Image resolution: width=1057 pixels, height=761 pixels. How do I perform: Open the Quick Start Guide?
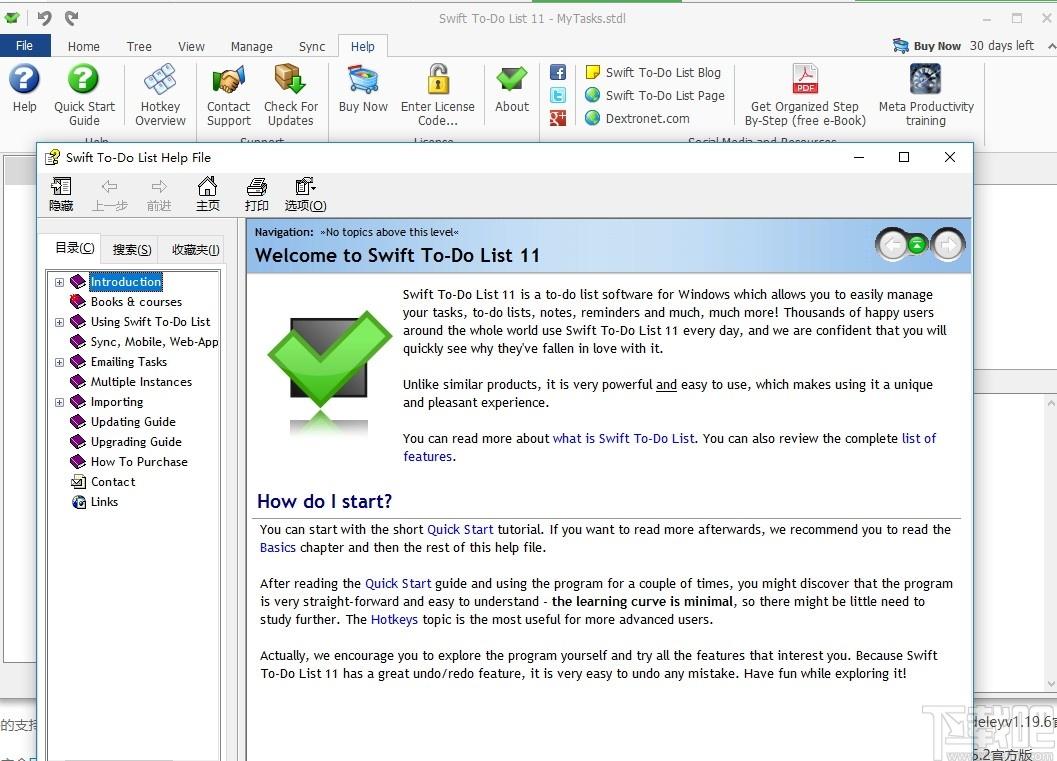tap(84, 95)
